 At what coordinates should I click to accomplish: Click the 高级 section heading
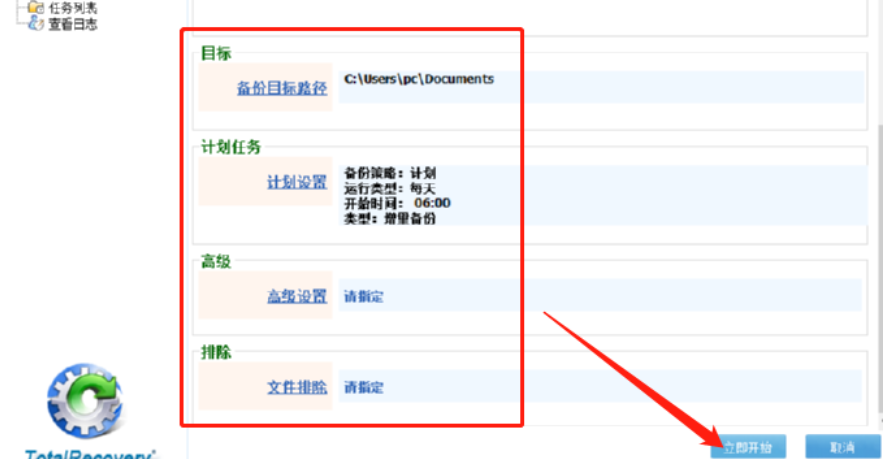tap(216, 262)
